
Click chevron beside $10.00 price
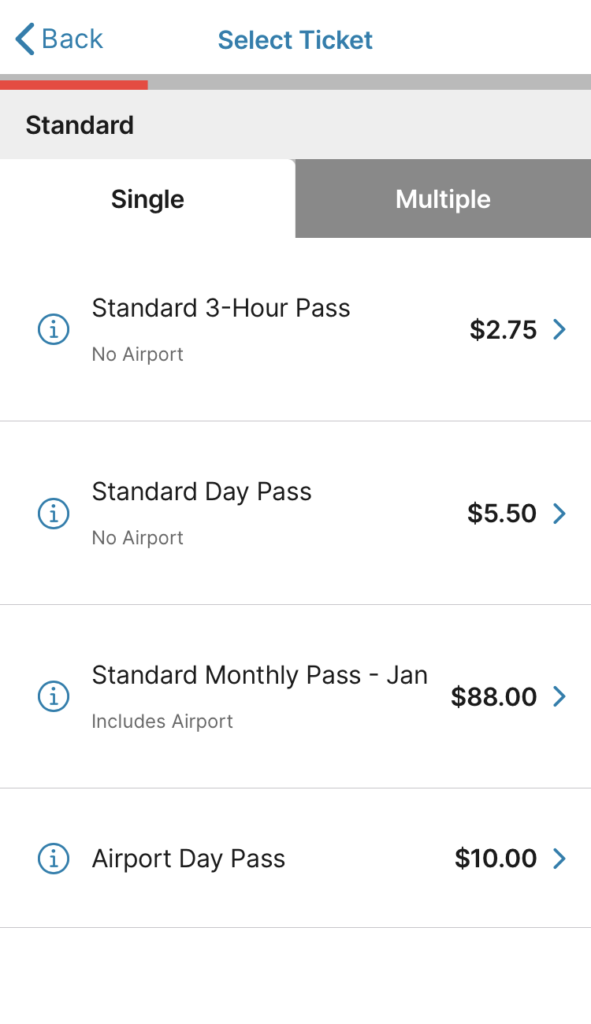559,858
